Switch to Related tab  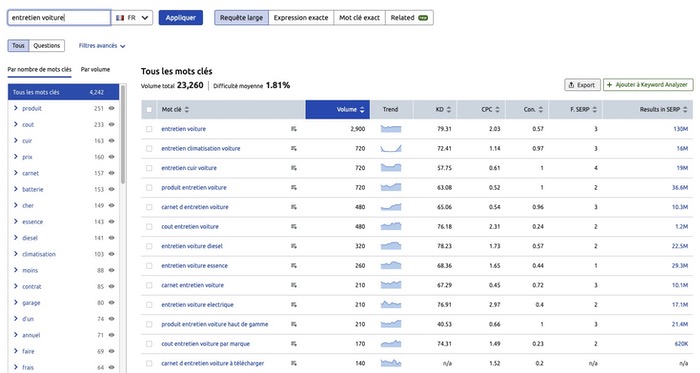409,18
